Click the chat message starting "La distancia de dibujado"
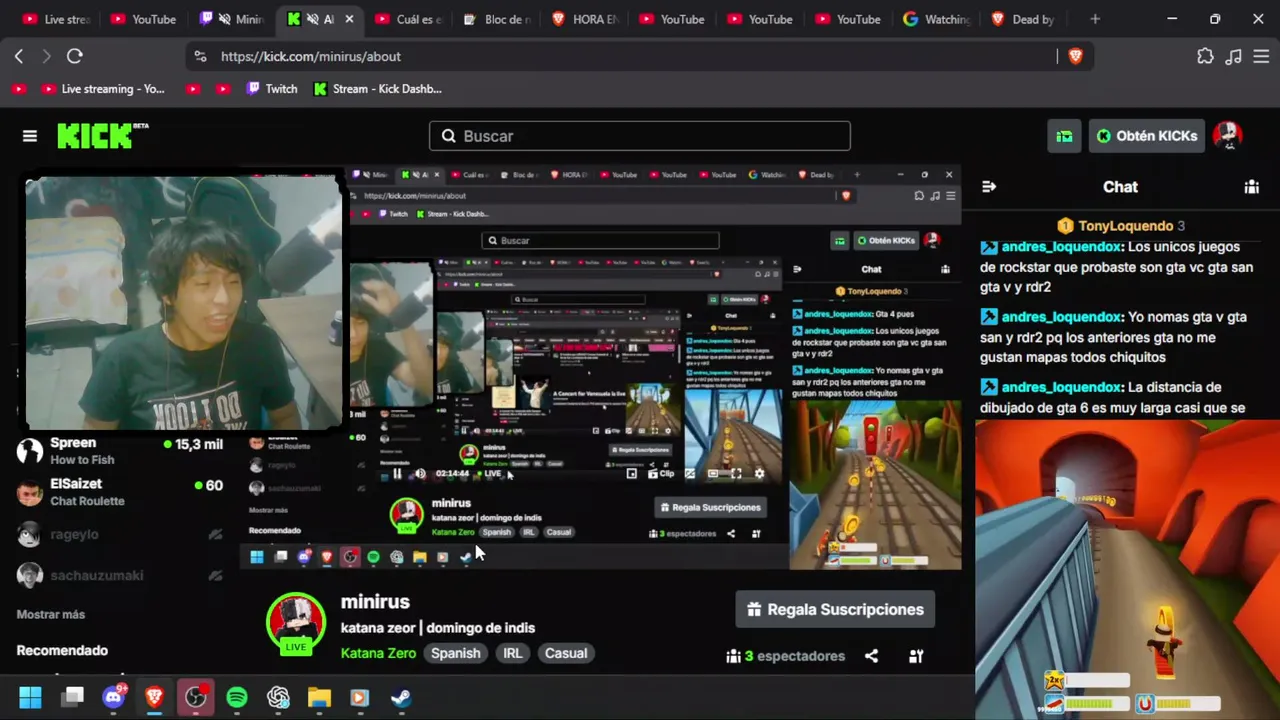 1112,397
